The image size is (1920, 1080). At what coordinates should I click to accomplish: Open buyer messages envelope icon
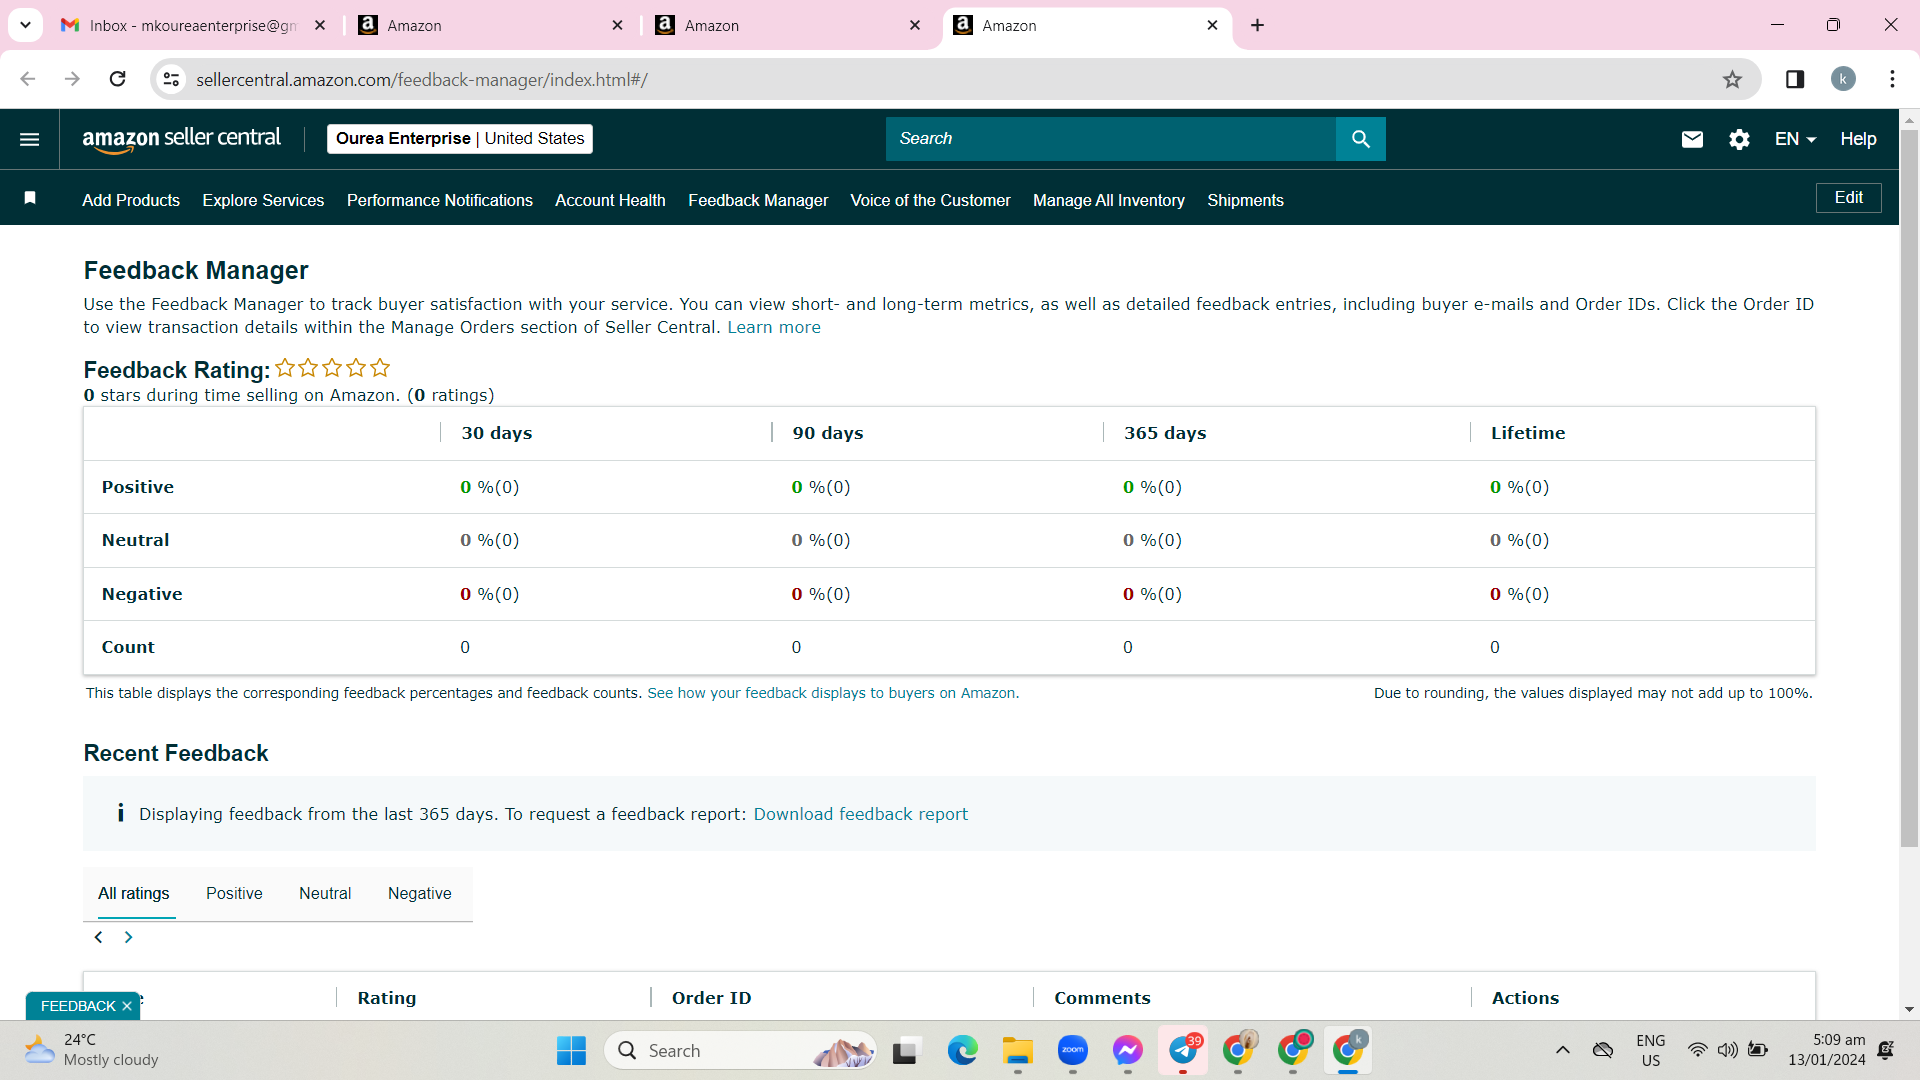tap(1692, 139)
